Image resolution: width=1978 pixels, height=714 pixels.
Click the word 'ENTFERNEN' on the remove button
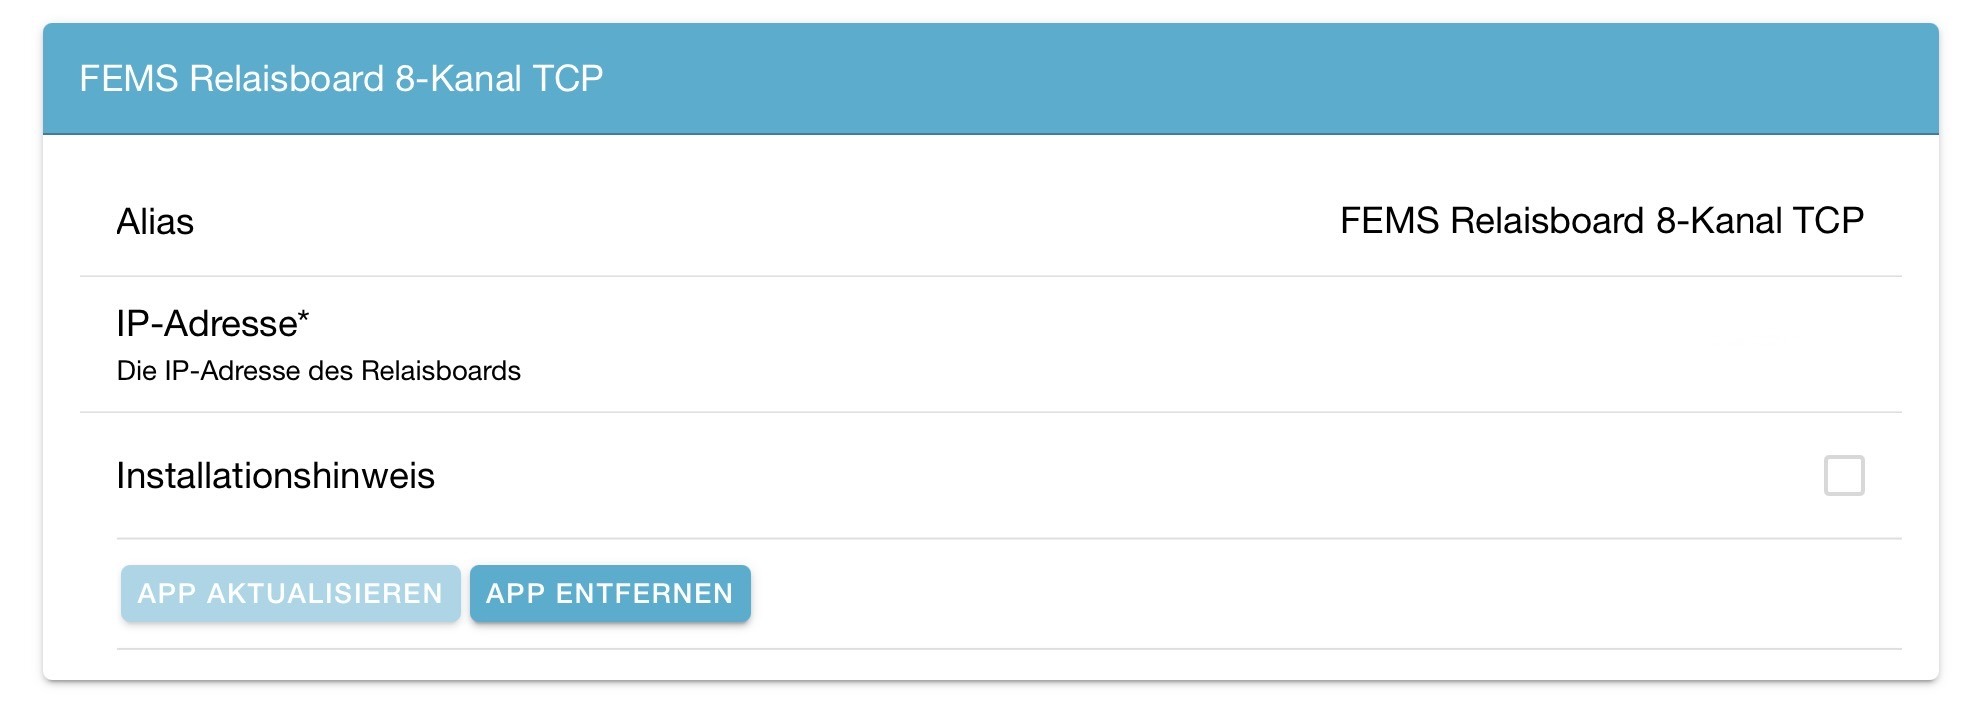pyautogui.click(x=644, y=594)
